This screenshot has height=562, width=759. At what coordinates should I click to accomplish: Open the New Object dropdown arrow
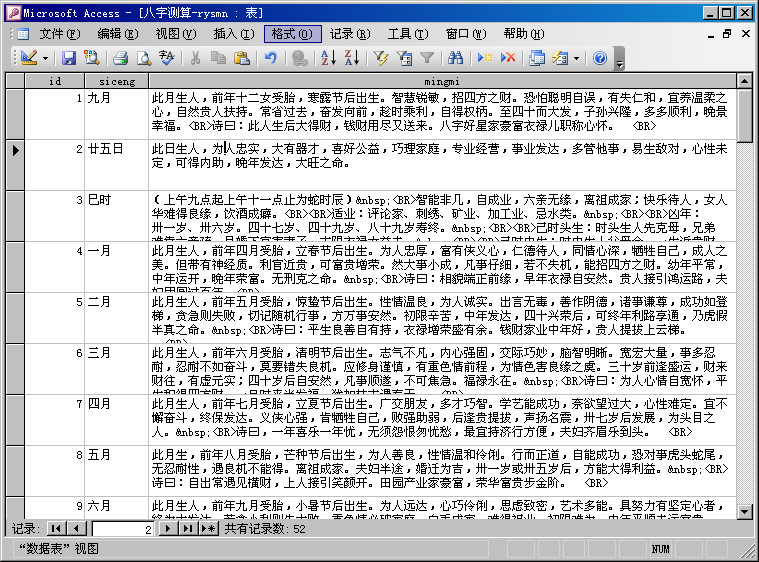pos(577,59)
